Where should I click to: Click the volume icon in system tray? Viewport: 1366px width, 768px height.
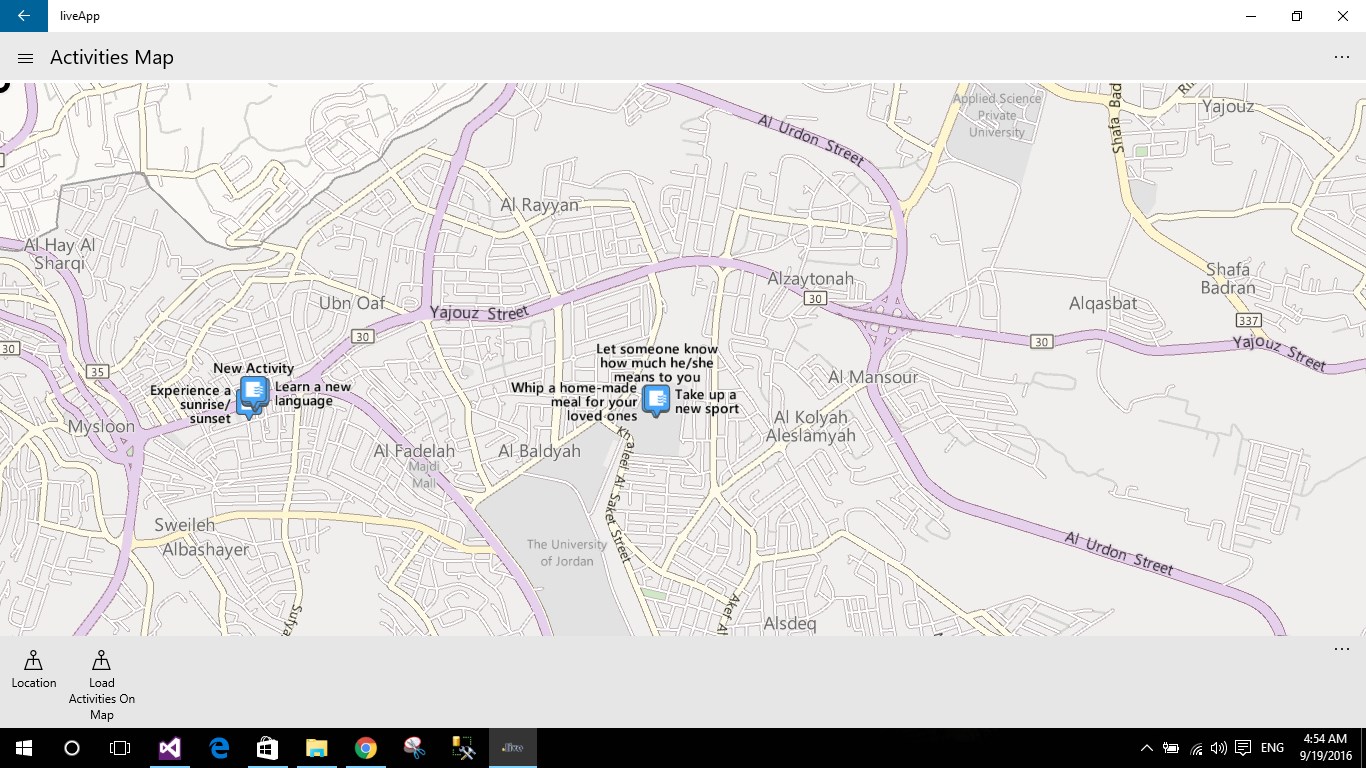[x=1218, y=748]
